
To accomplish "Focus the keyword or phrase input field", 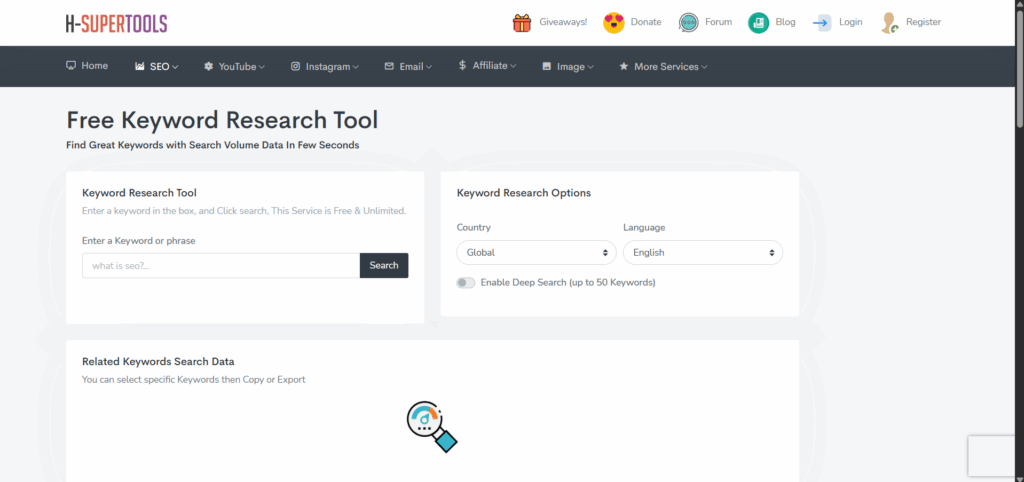I will click(220, 265).
